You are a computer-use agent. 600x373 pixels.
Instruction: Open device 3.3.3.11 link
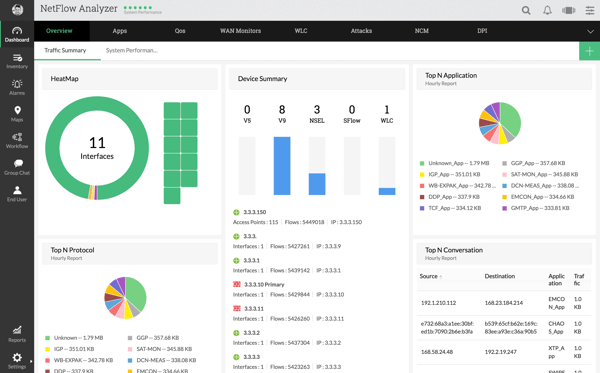[x=254, y=309]
